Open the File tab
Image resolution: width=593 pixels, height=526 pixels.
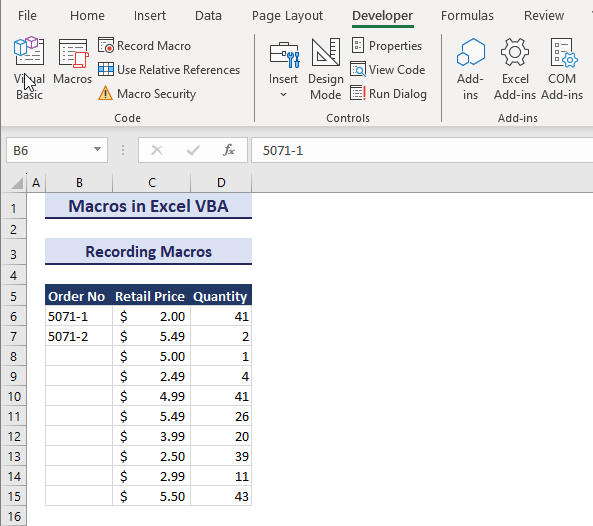pos(27,16)
